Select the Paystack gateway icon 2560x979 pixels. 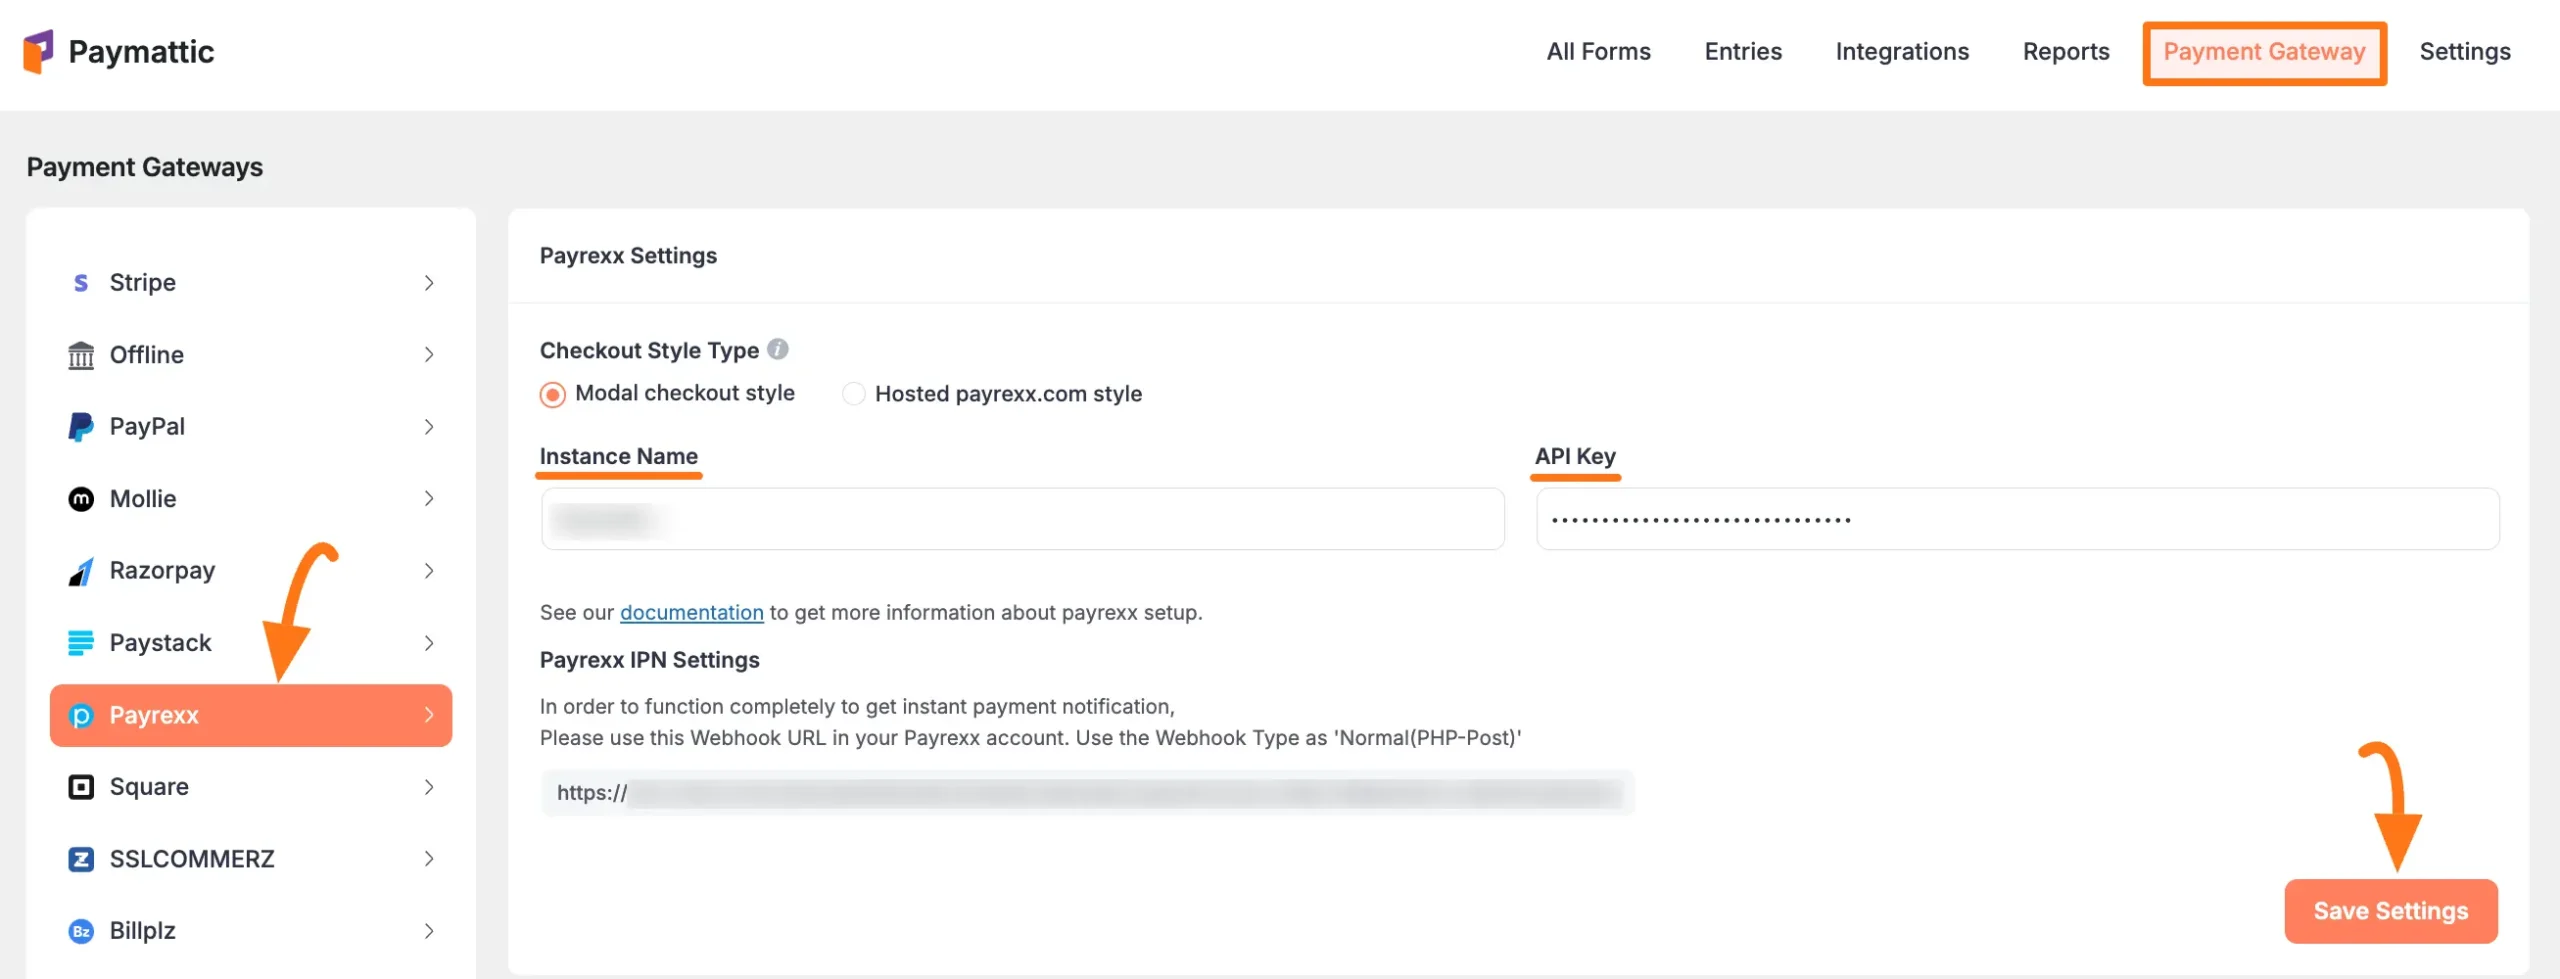80,642
